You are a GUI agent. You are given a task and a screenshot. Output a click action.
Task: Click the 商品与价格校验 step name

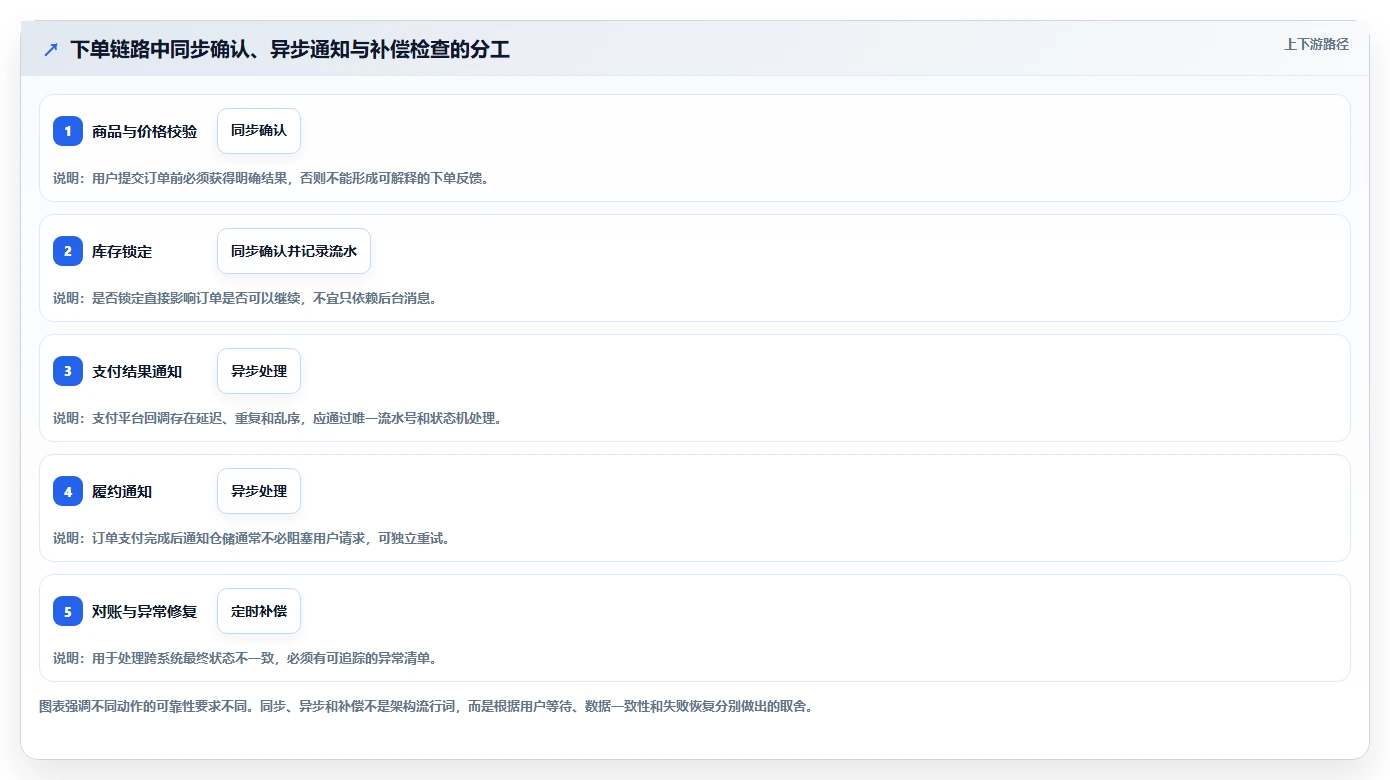[144, 131]
